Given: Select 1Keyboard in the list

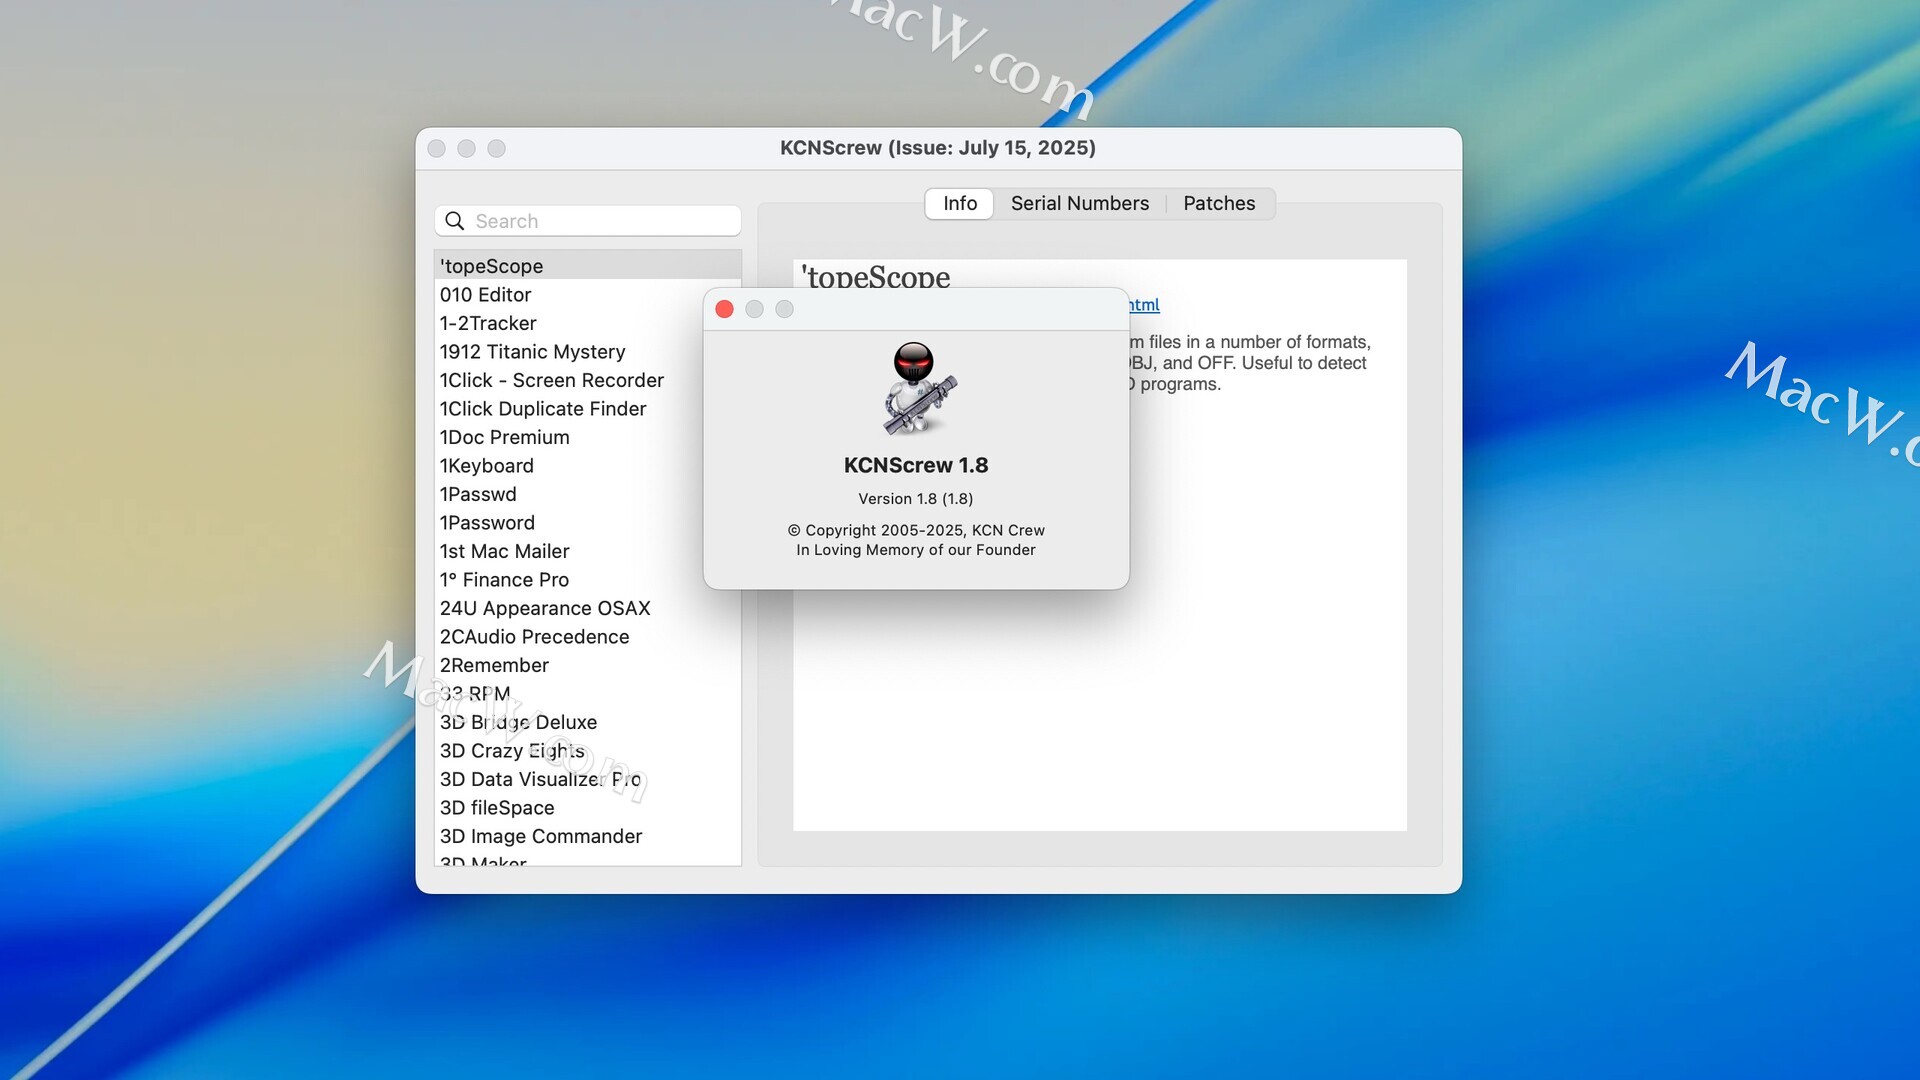Looking at the screenshot, I should pyautogui.click(x=588, y=466).
